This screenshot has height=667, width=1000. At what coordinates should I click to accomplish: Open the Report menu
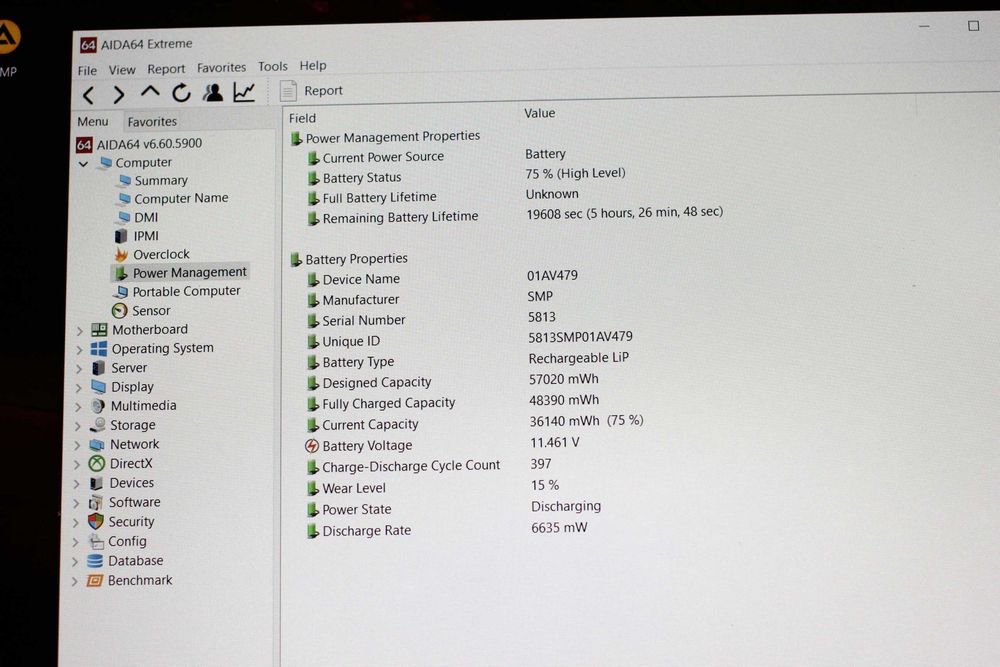(166, 69)
